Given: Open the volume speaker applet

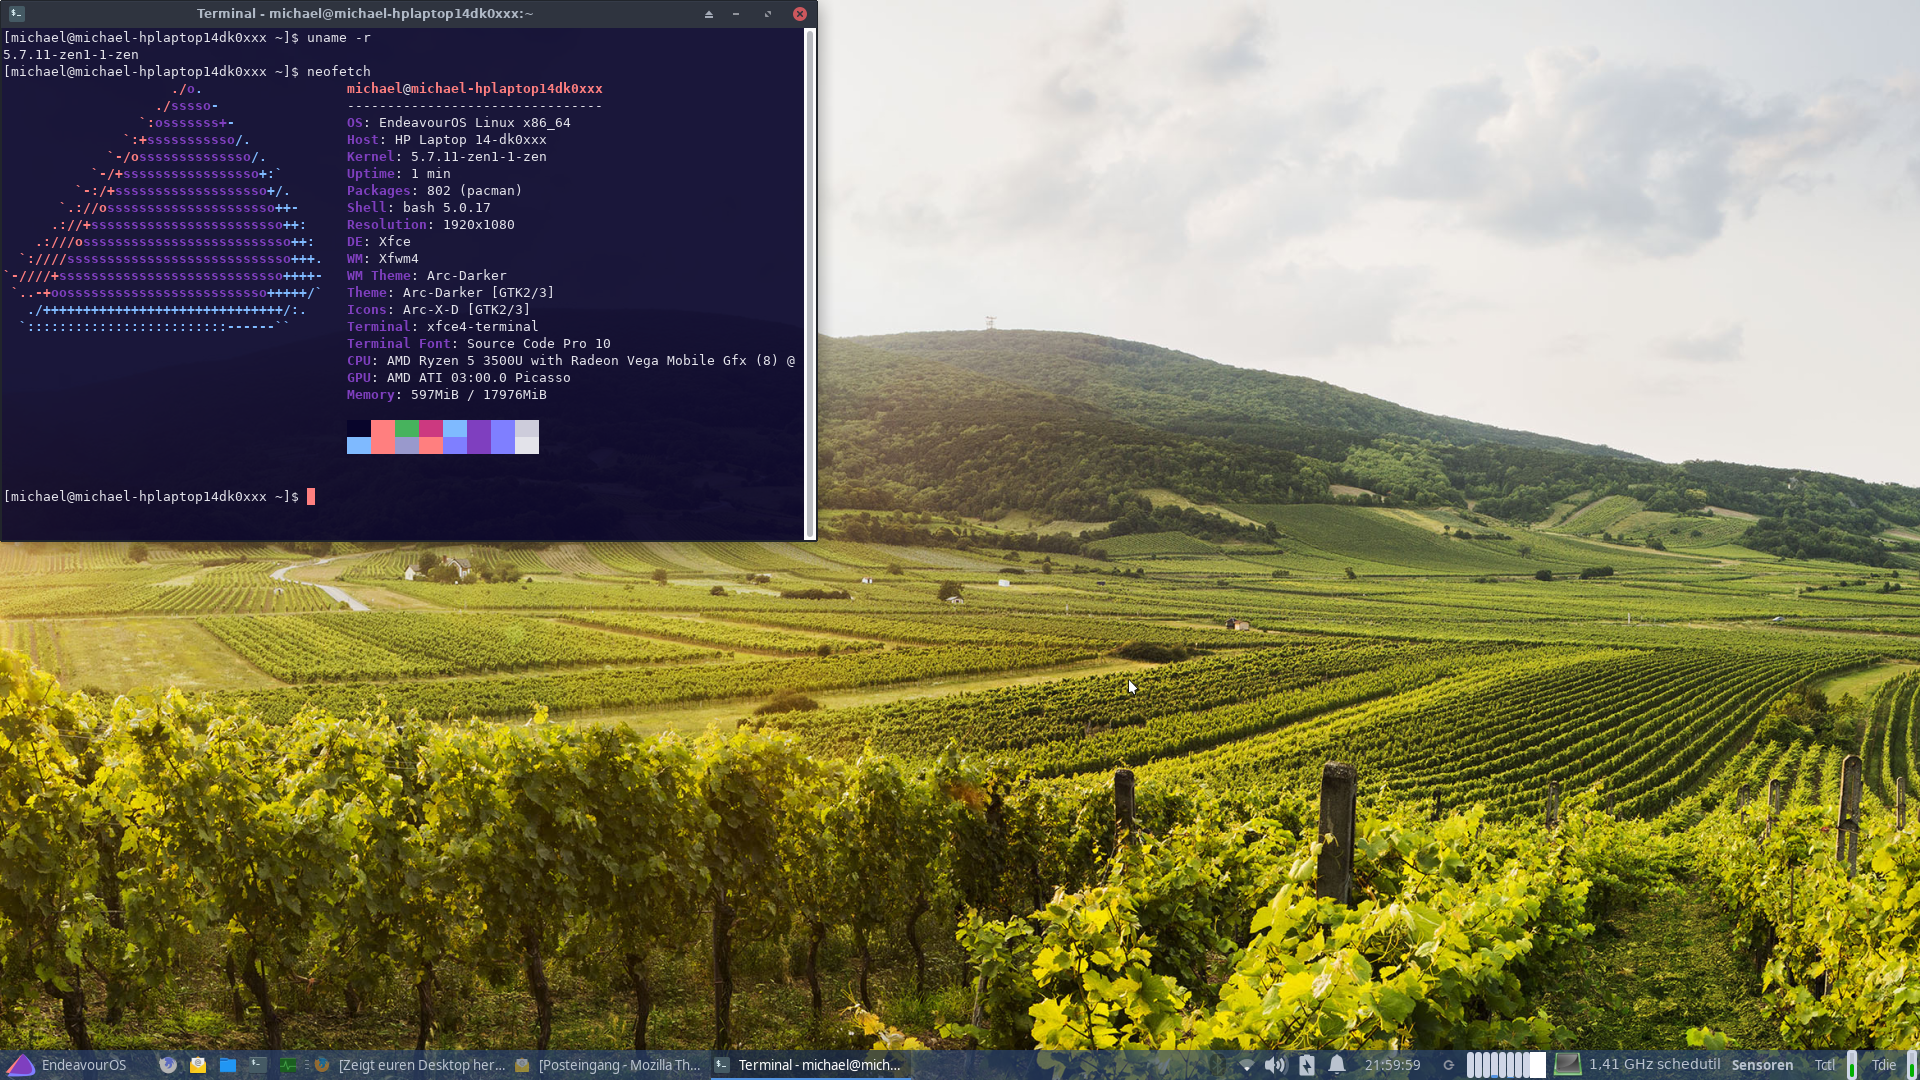Looking at the screenshot, I should point(1275,1065).
